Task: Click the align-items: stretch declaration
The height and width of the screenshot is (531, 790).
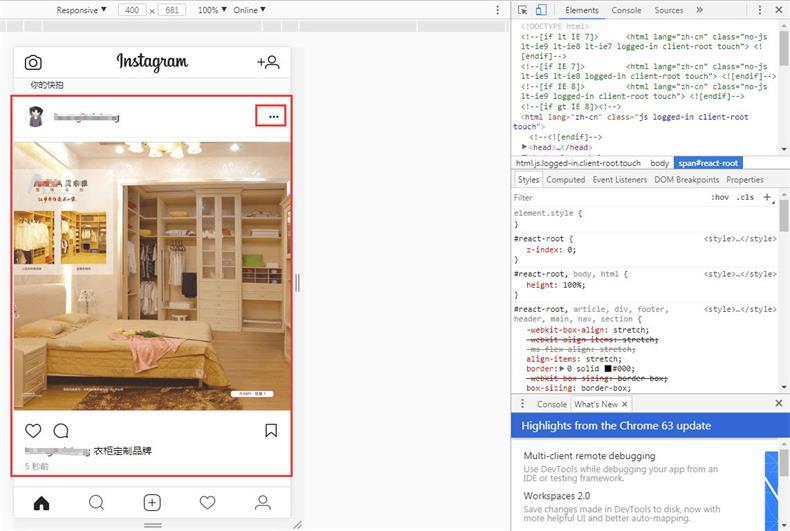Action: pos(574,359)
